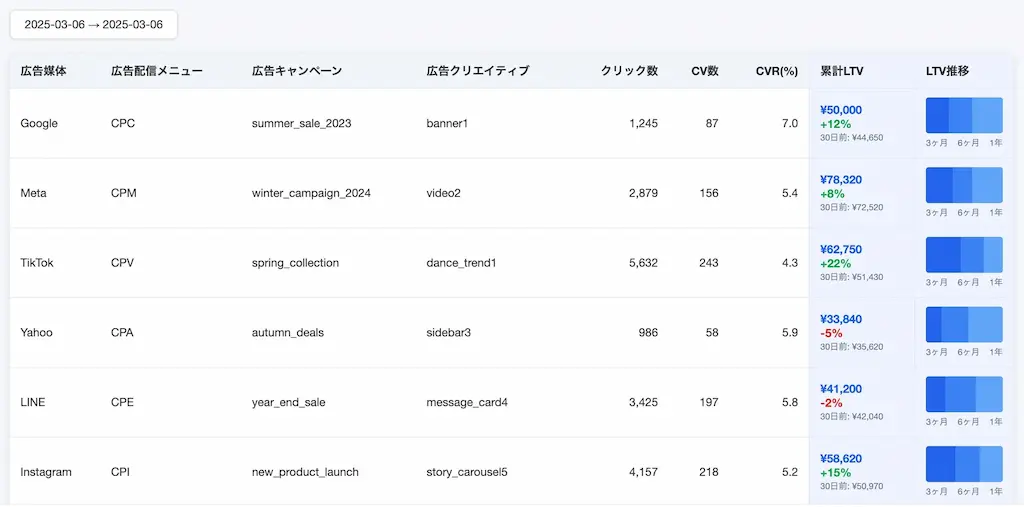Click the 累計LTV column header
The height and width of the screenshot is (507, 1024).
pos(842,71)
